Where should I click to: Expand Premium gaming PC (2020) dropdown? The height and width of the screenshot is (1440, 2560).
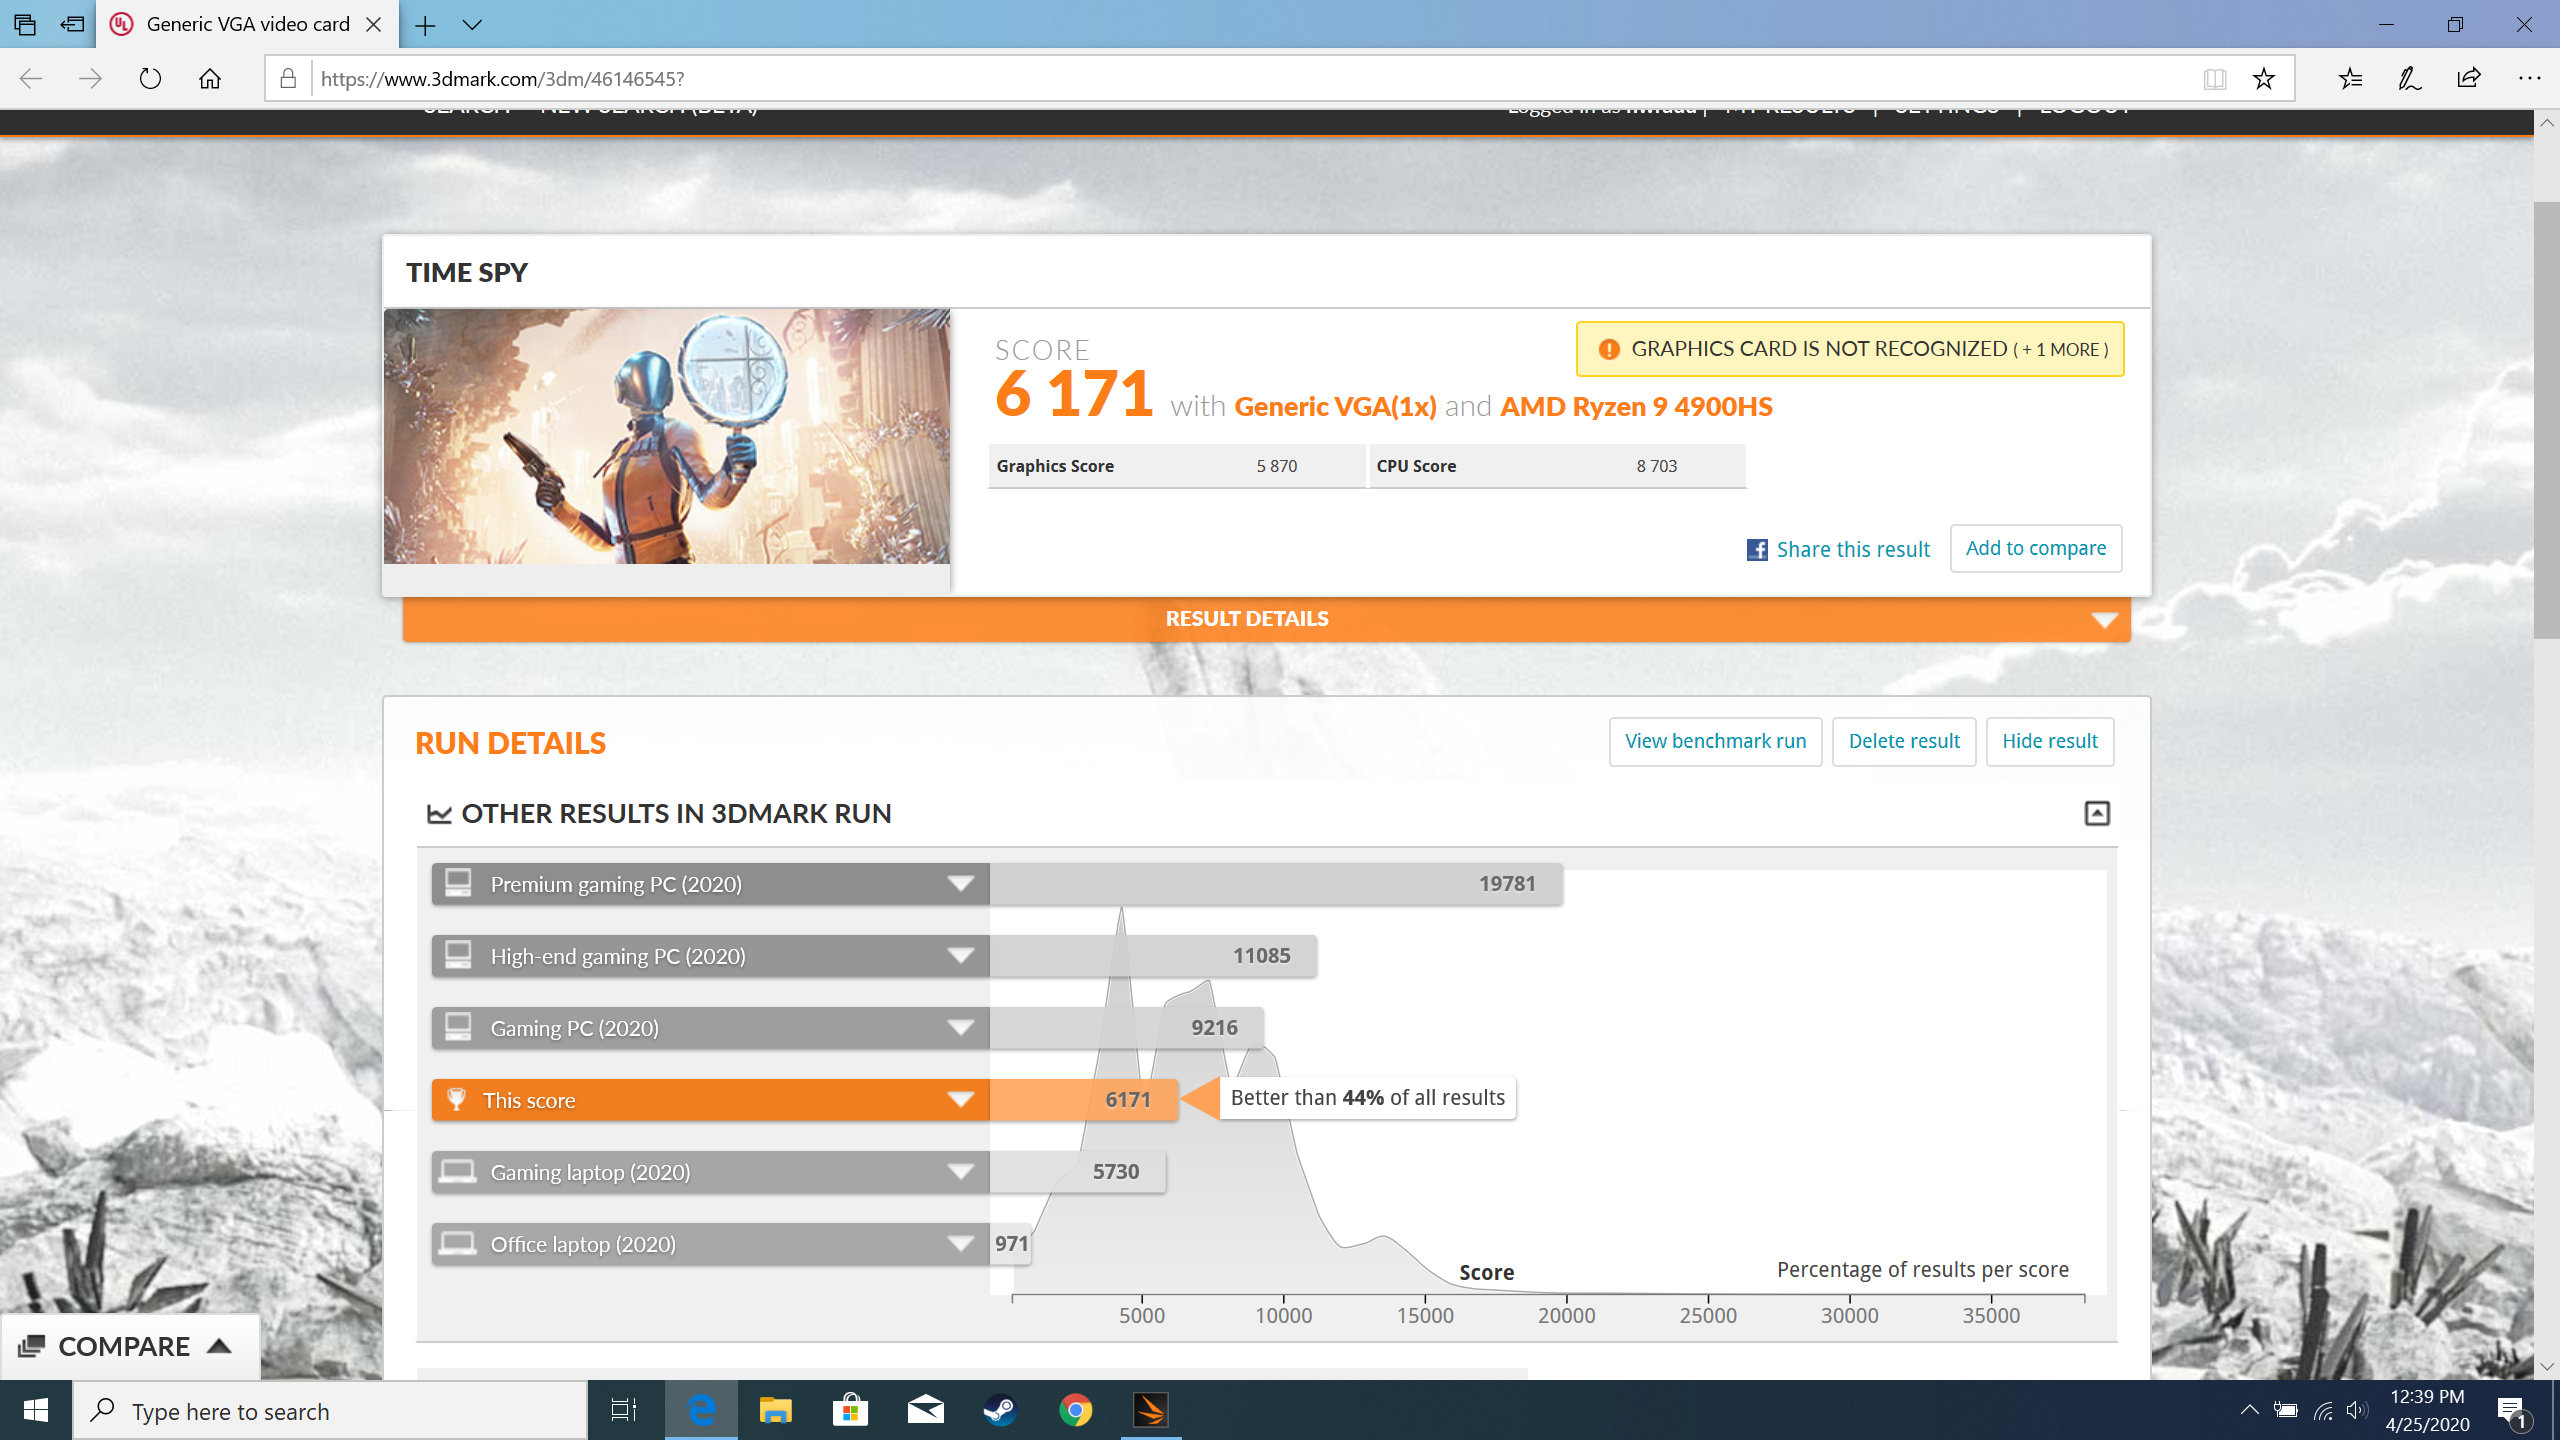pos(961,884)
